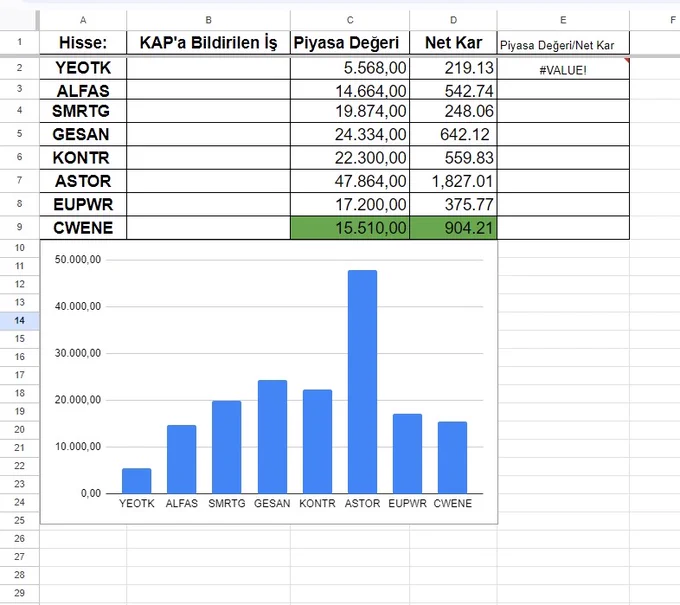Click empty KAP cell in YEOTK row

click(x=208, y=69)
